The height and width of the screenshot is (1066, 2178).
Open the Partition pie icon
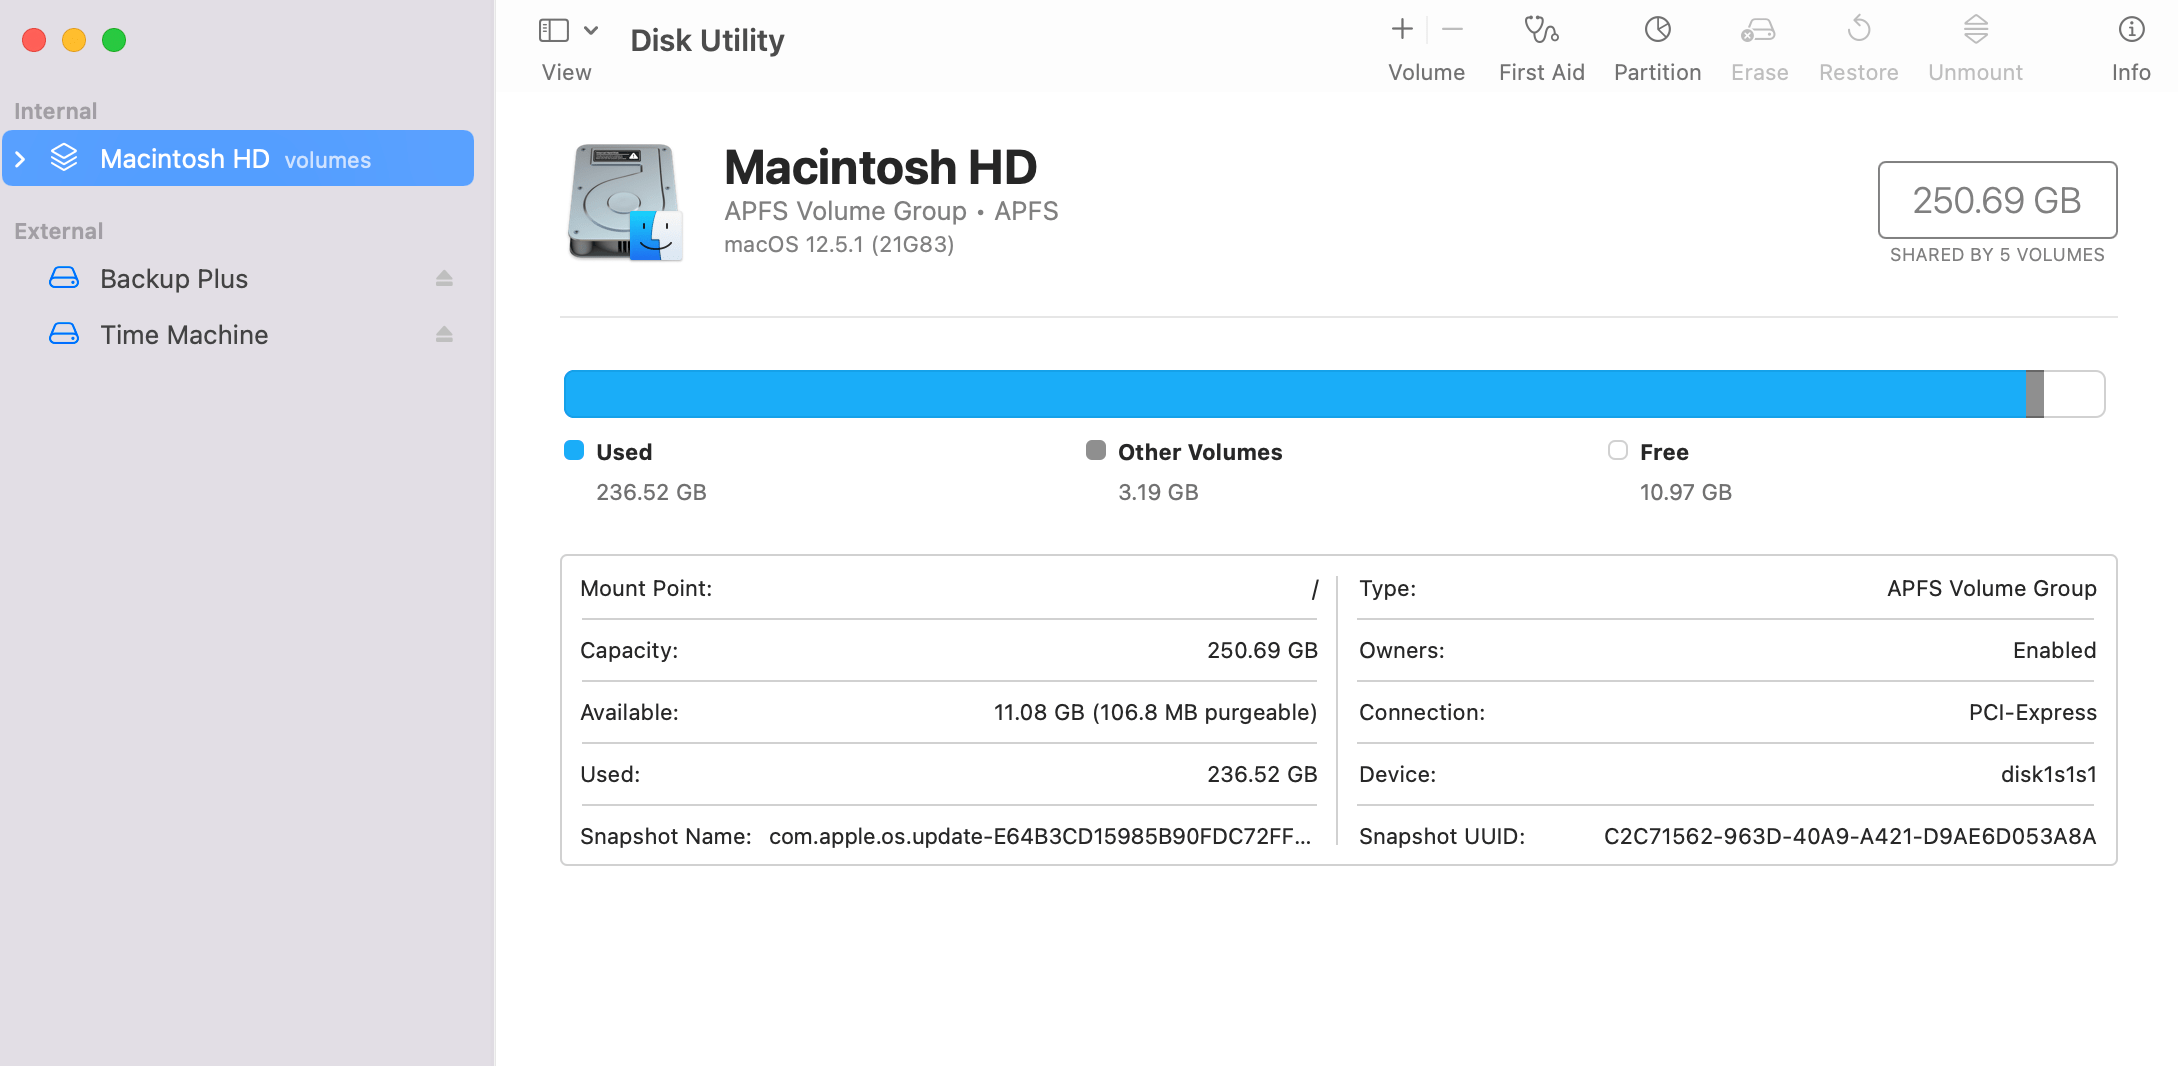pos(1657,30)
